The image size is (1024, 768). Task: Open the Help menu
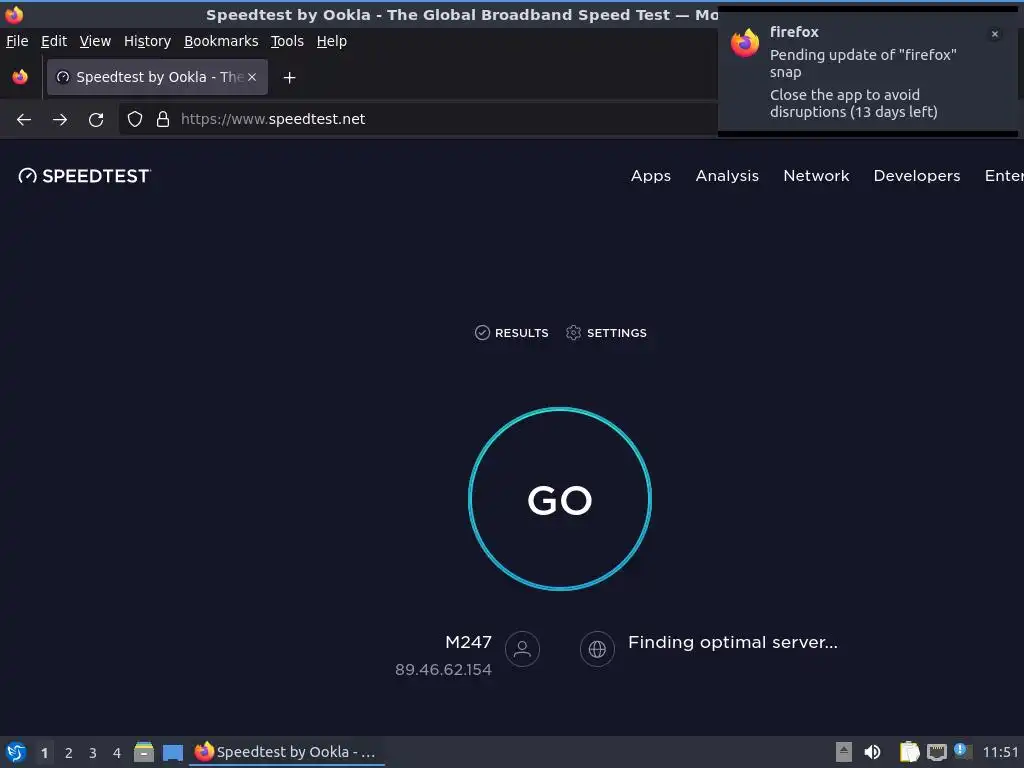[332, 41]
